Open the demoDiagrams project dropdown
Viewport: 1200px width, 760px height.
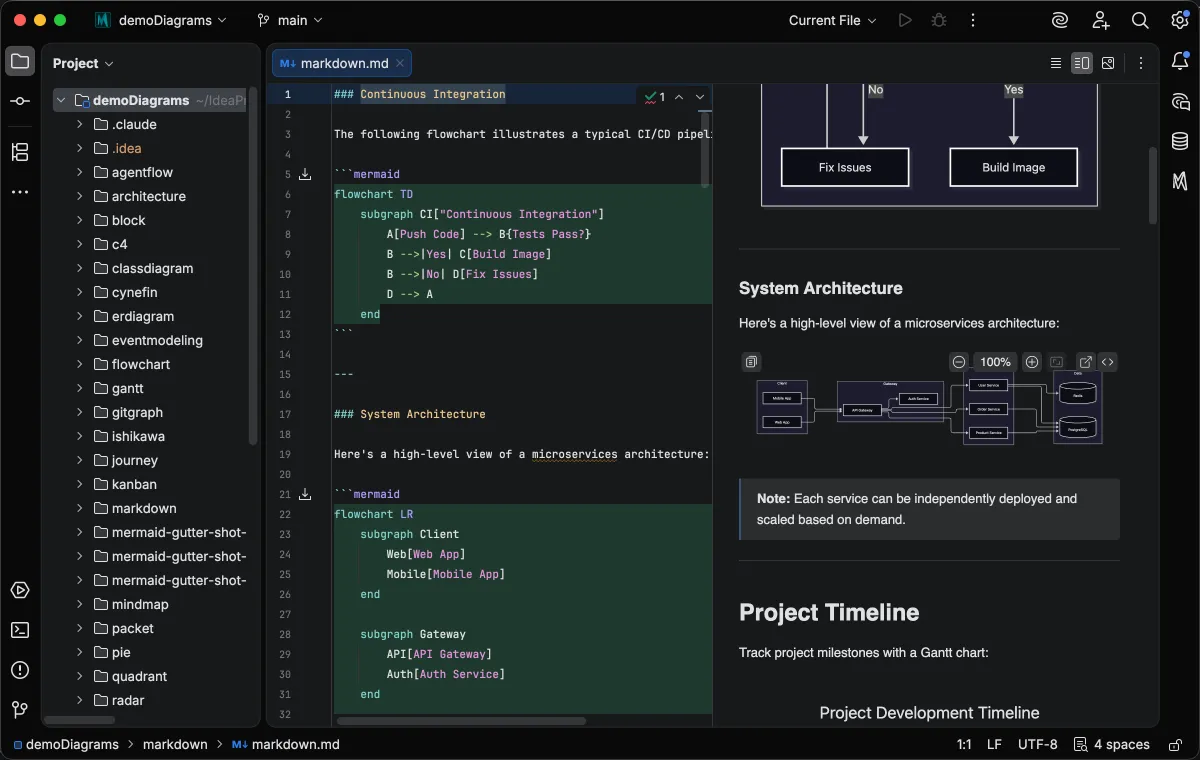click(161, 20)
